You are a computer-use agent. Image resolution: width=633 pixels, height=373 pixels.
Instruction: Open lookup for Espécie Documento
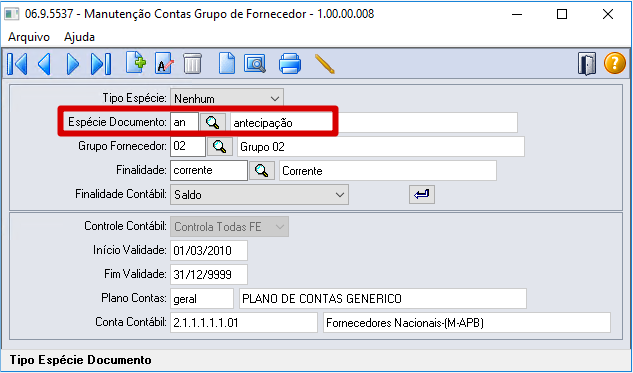tap(213, 122)
